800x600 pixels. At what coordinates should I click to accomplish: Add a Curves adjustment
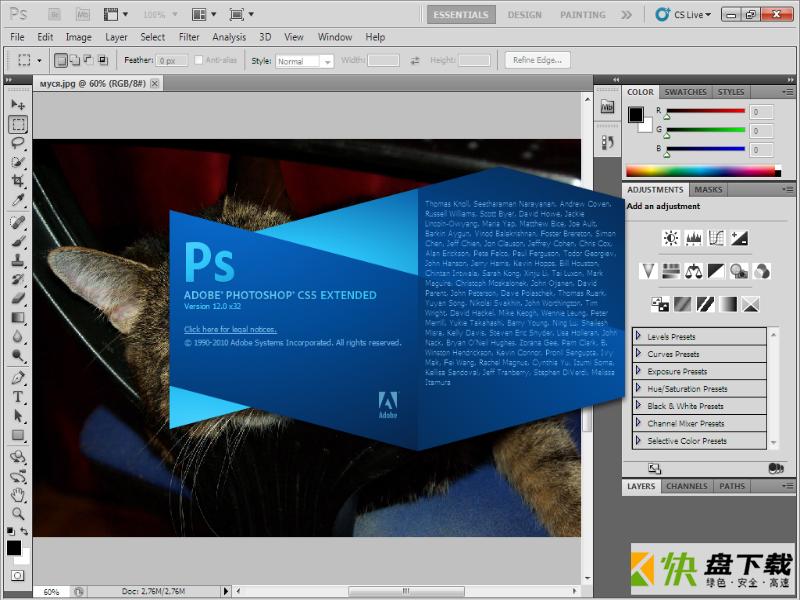coord(716,238)
